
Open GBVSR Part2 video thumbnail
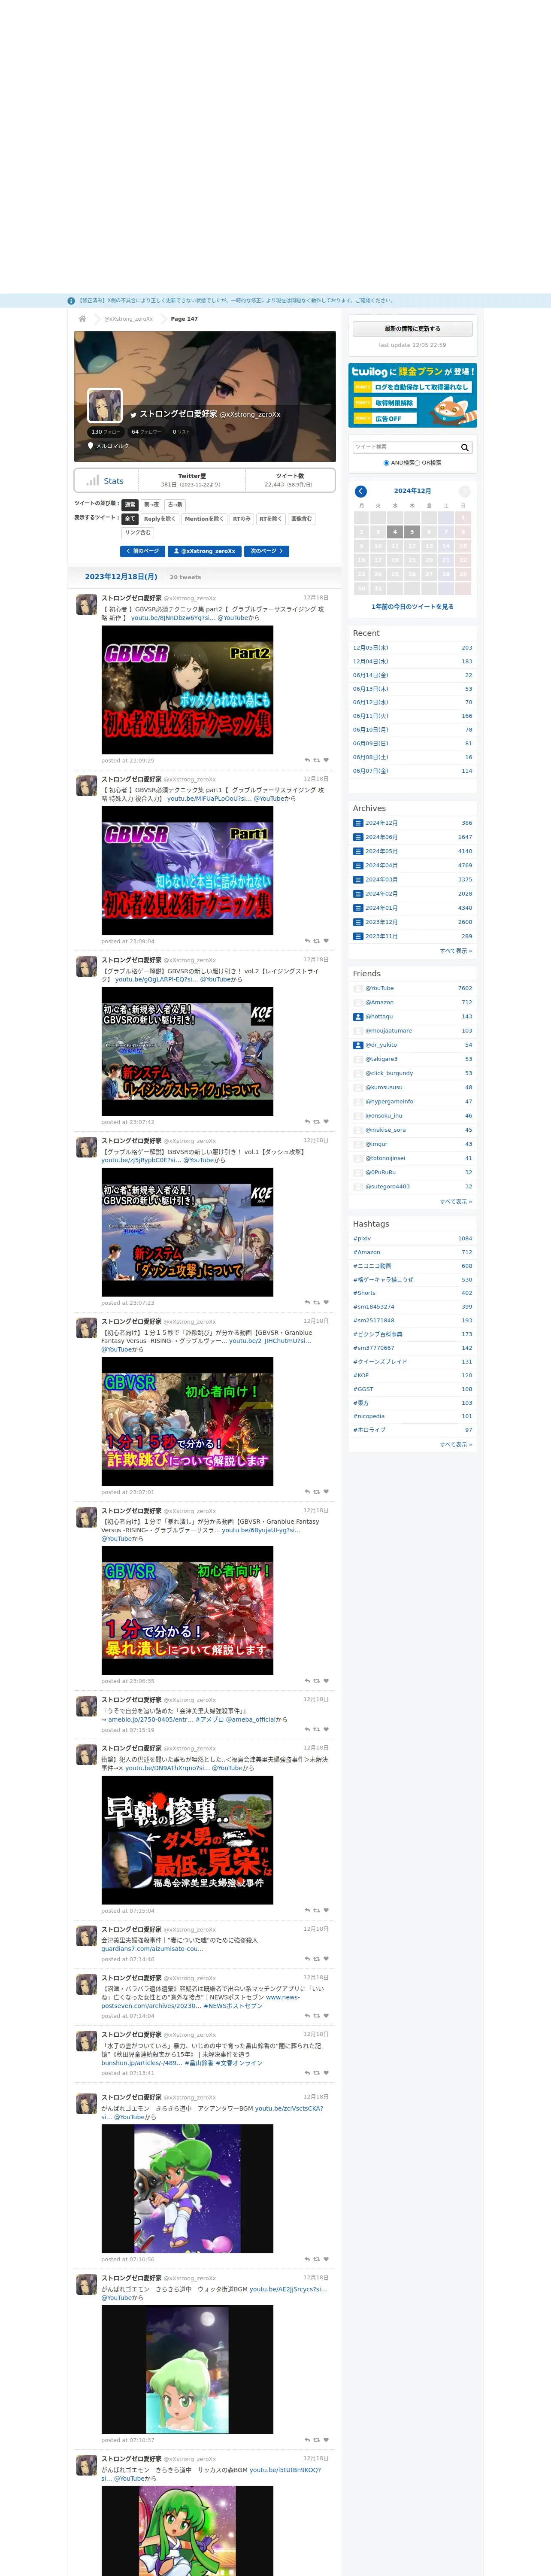187,690
